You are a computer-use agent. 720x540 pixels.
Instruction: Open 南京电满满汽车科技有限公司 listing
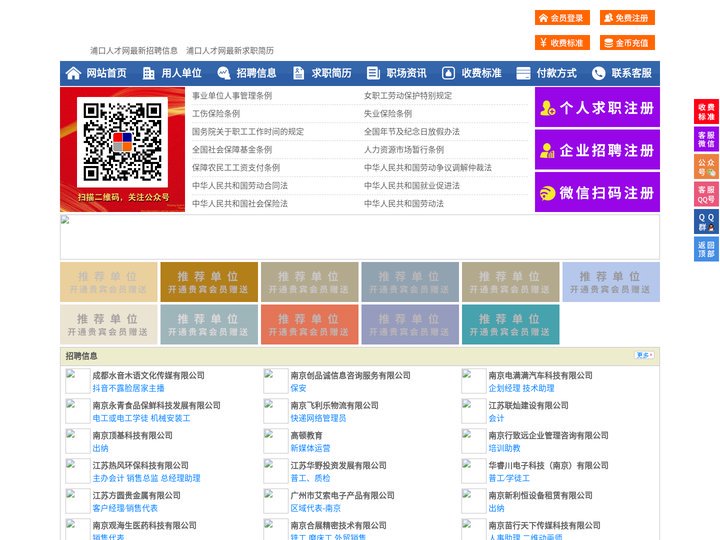tap(540, 375)
